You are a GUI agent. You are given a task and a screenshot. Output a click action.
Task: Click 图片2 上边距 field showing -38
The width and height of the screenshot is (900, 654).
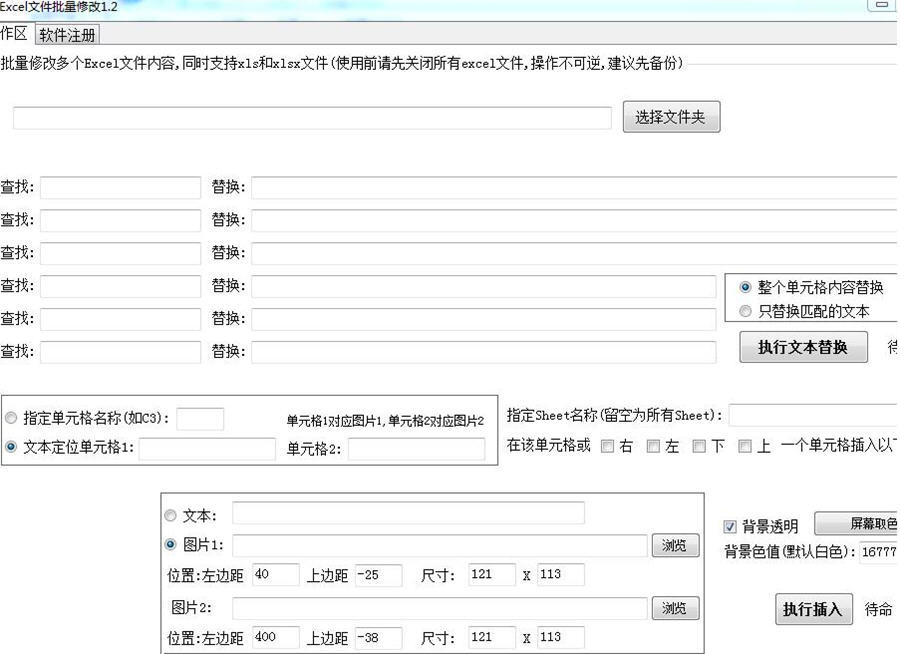[378, 637]
